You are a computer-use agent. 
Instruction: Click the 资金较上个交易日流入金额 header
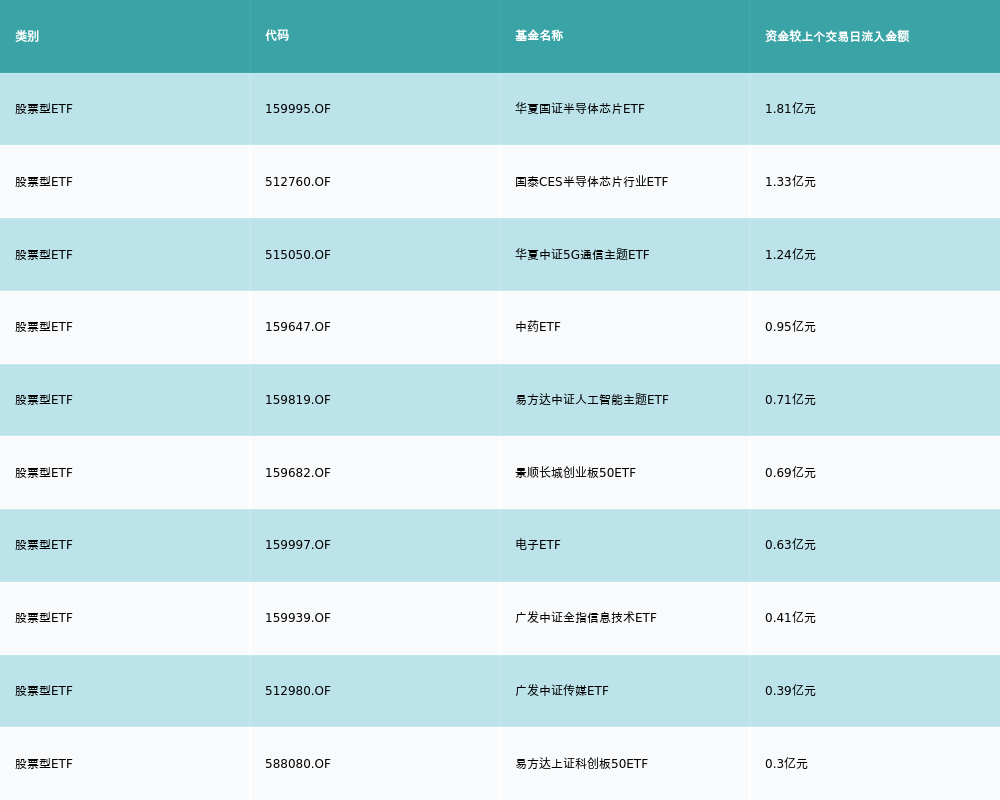837,36
